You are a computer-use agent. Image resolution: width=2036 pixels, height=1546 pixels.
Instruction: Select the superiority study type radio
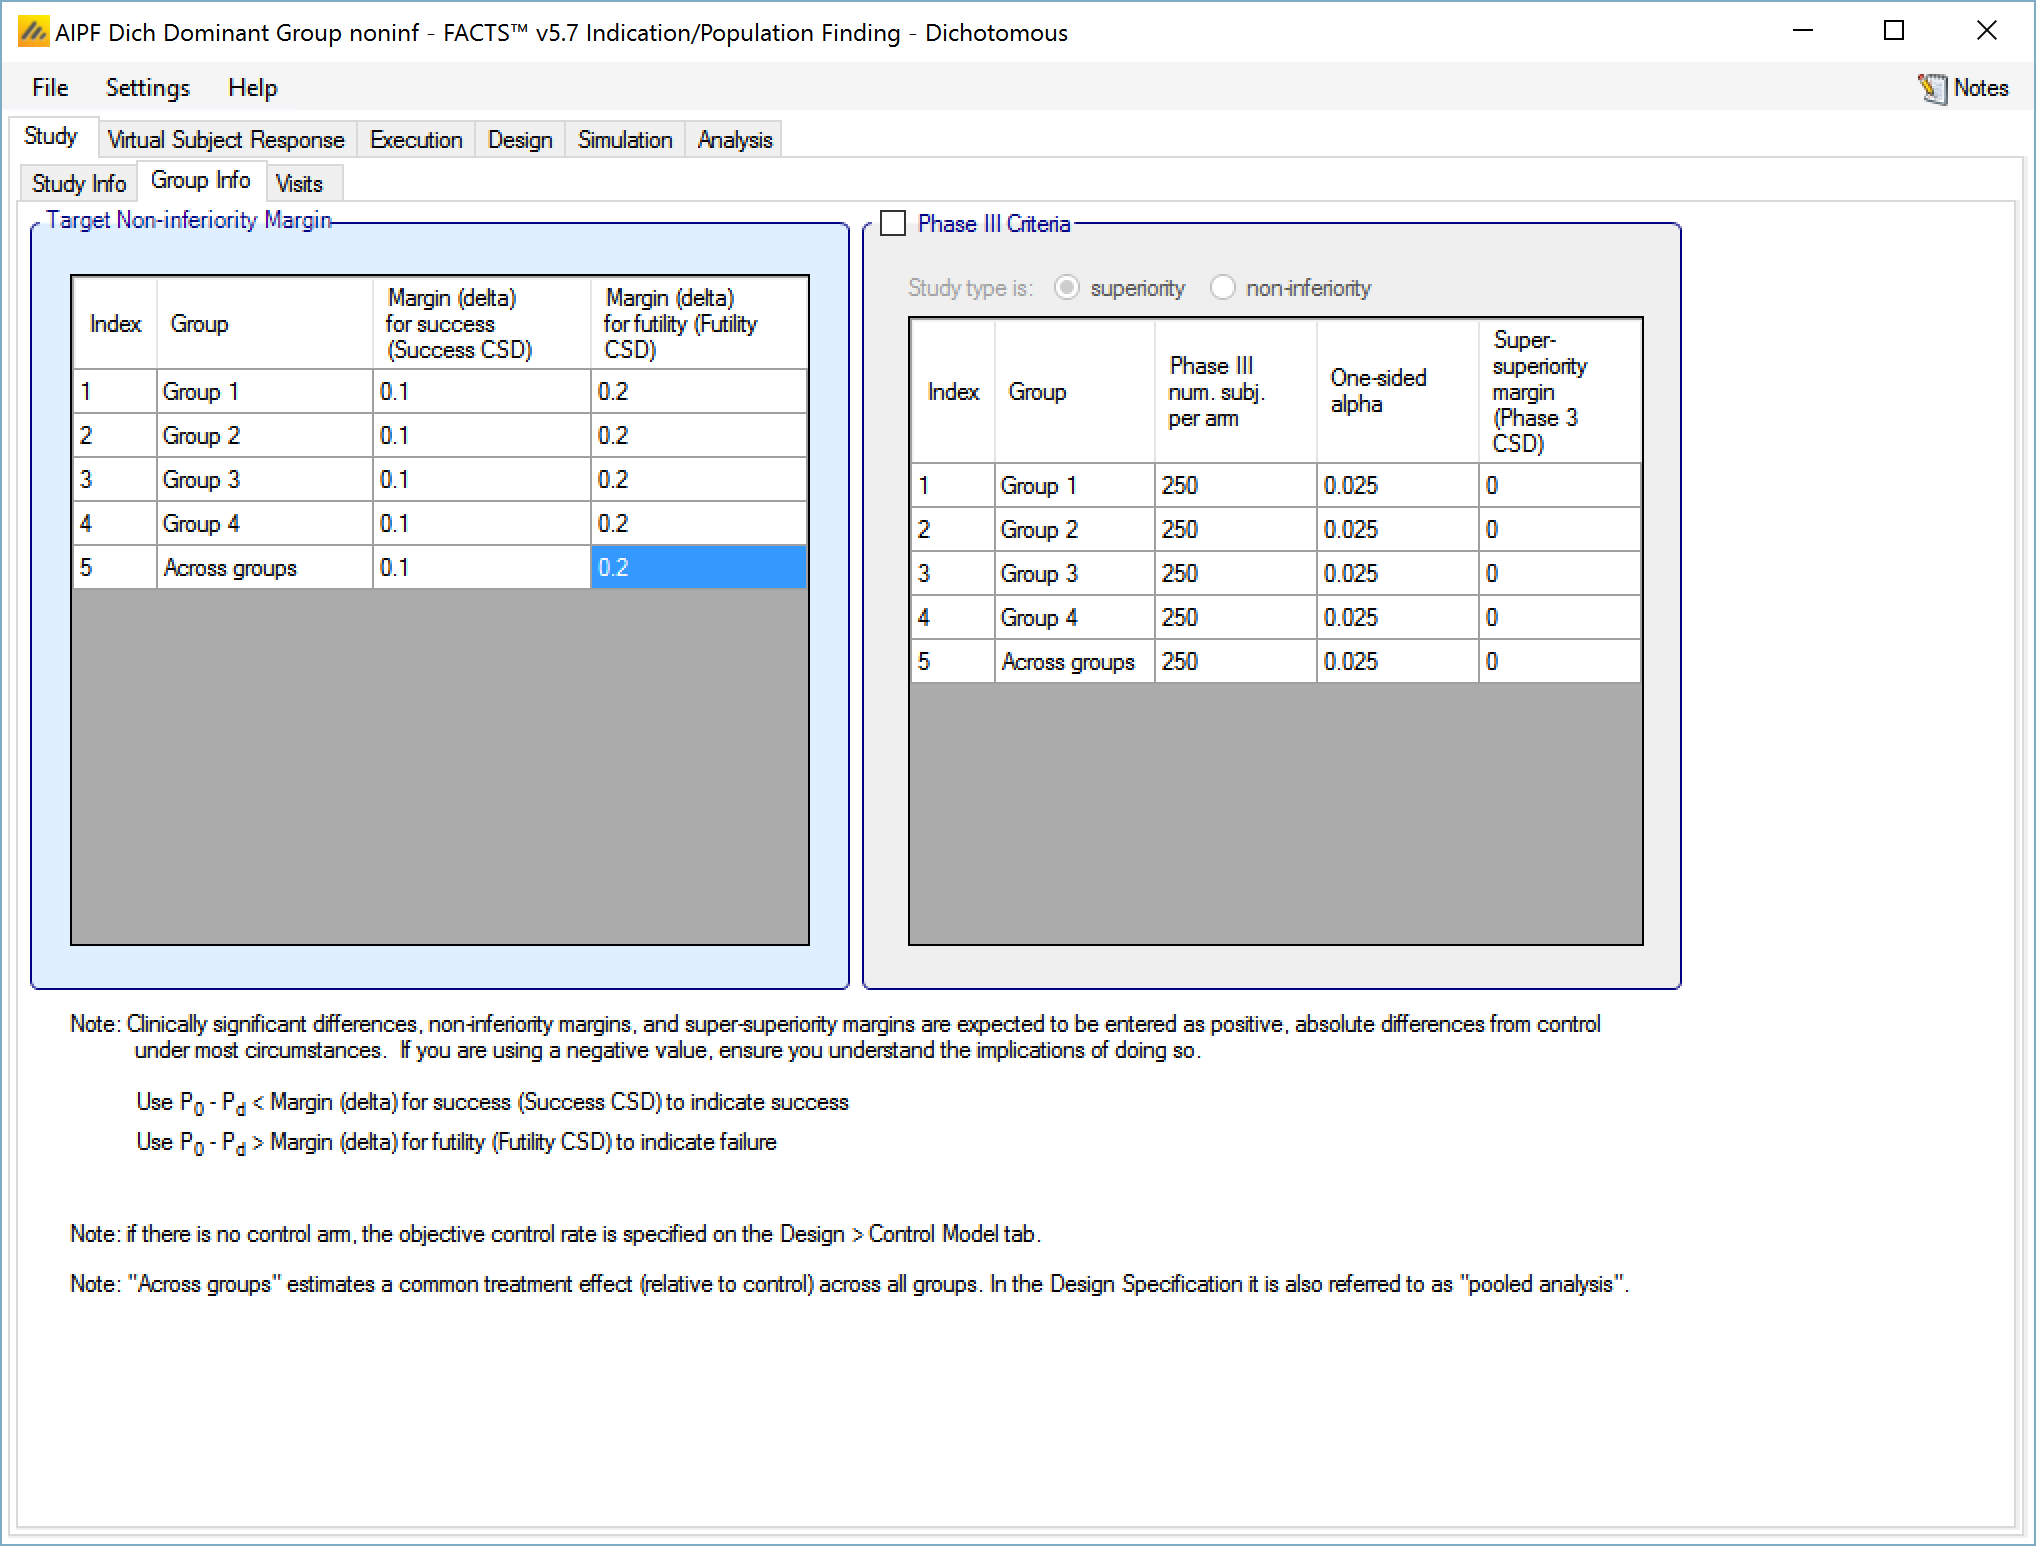(1067, 289)
